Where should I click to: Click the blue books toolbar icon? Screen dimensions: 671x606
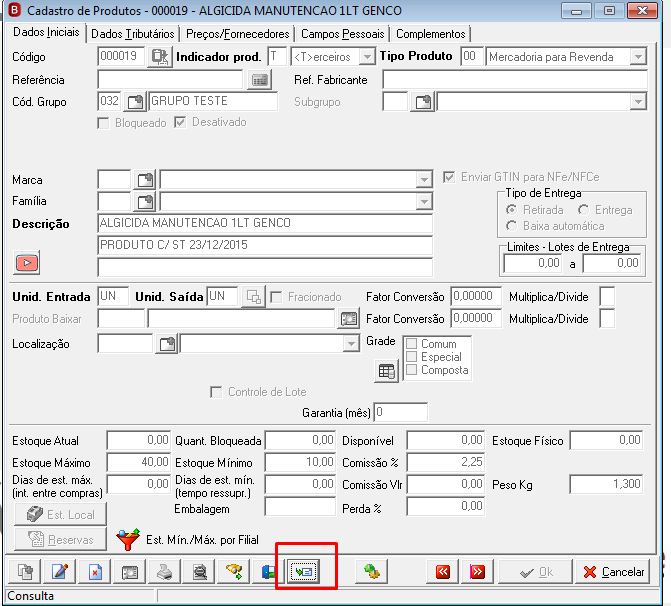(x=269, y=572)
